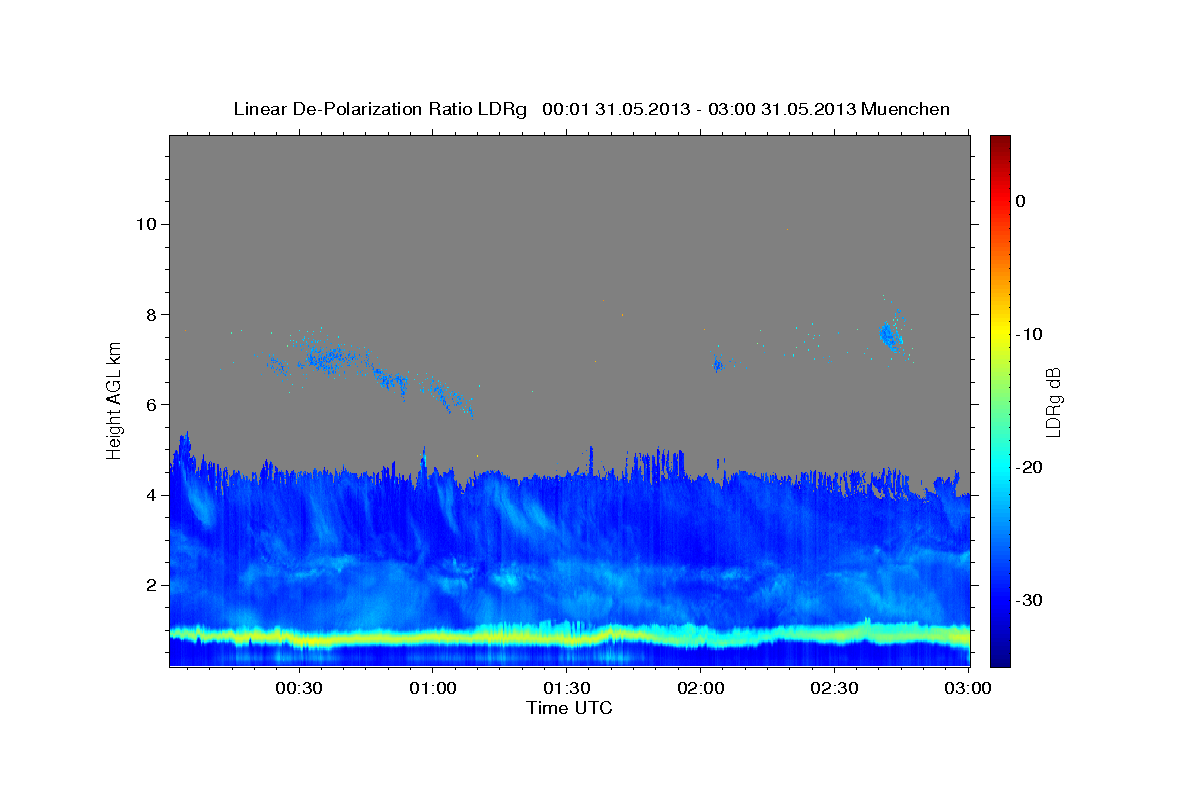Click the plot title mentioning Muenchen

[x=591, y=109]
